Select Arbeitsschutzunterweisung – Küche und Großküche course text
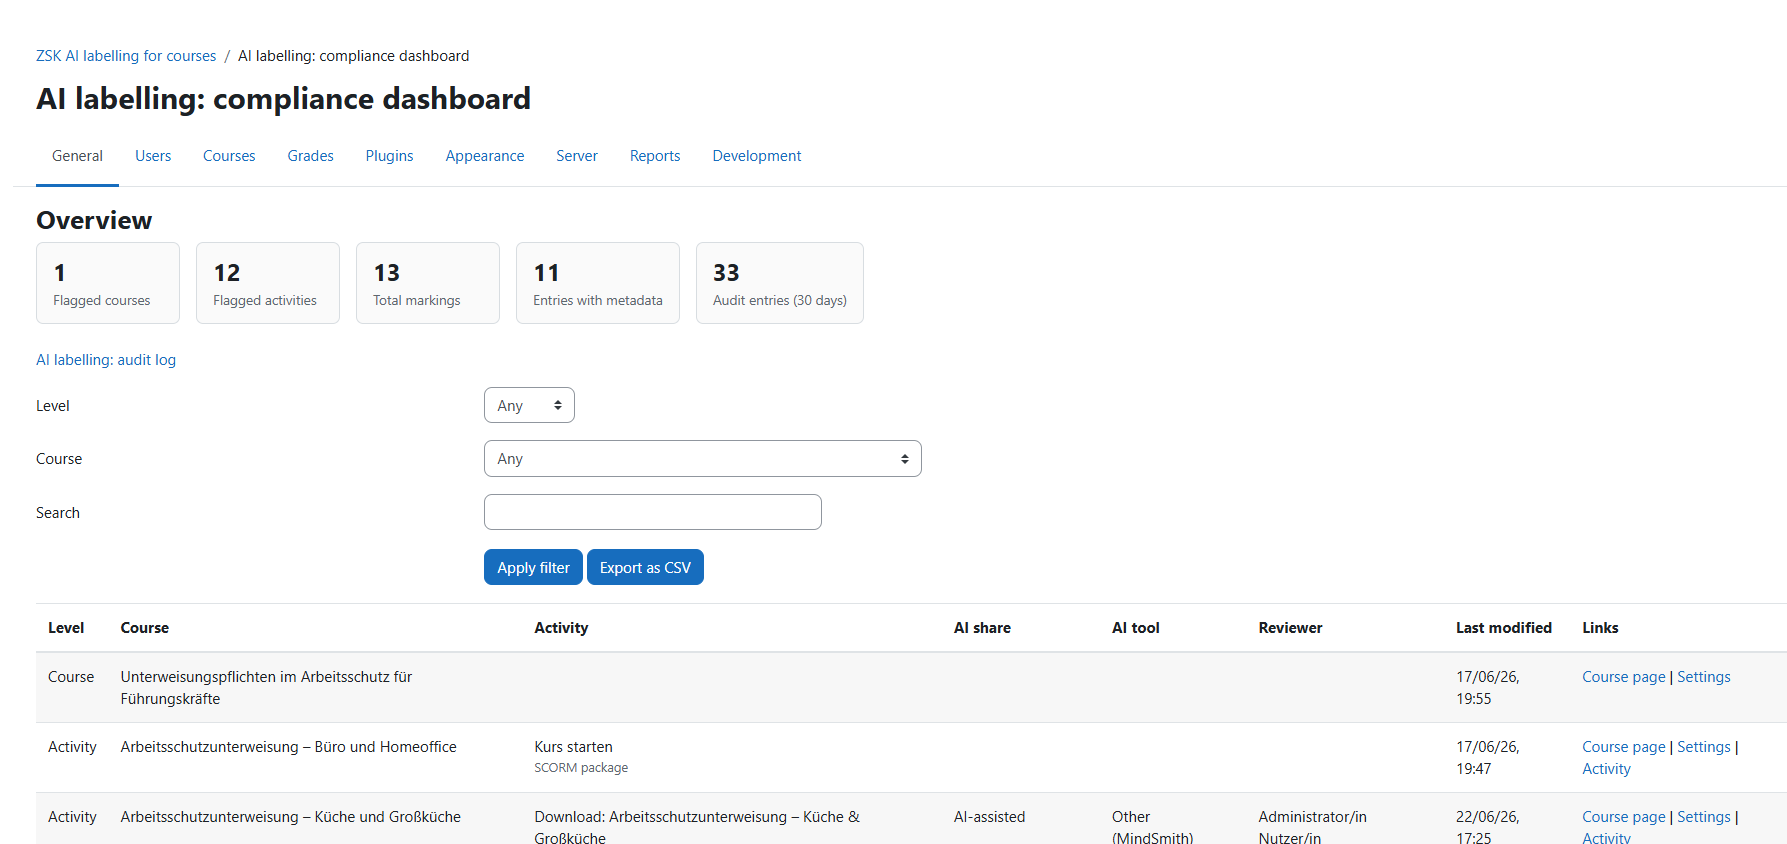This screenshot has width=1787, height=844. (x=291, y=817)
